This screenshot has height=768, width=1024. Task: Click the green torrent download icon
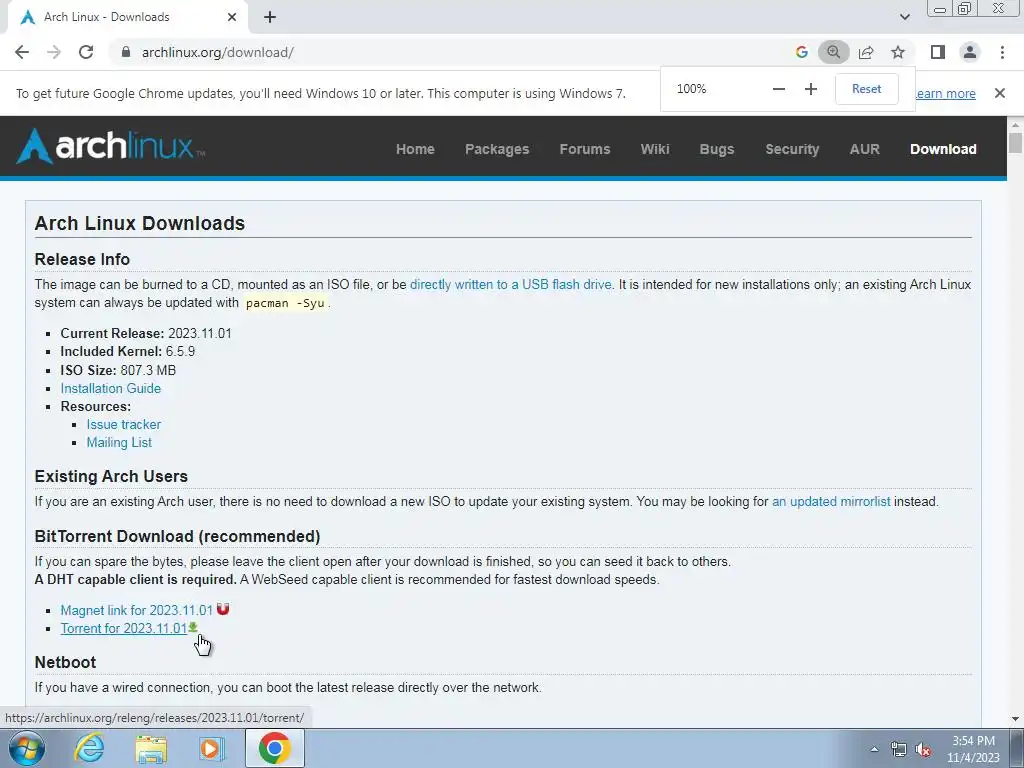coord(193,627)
